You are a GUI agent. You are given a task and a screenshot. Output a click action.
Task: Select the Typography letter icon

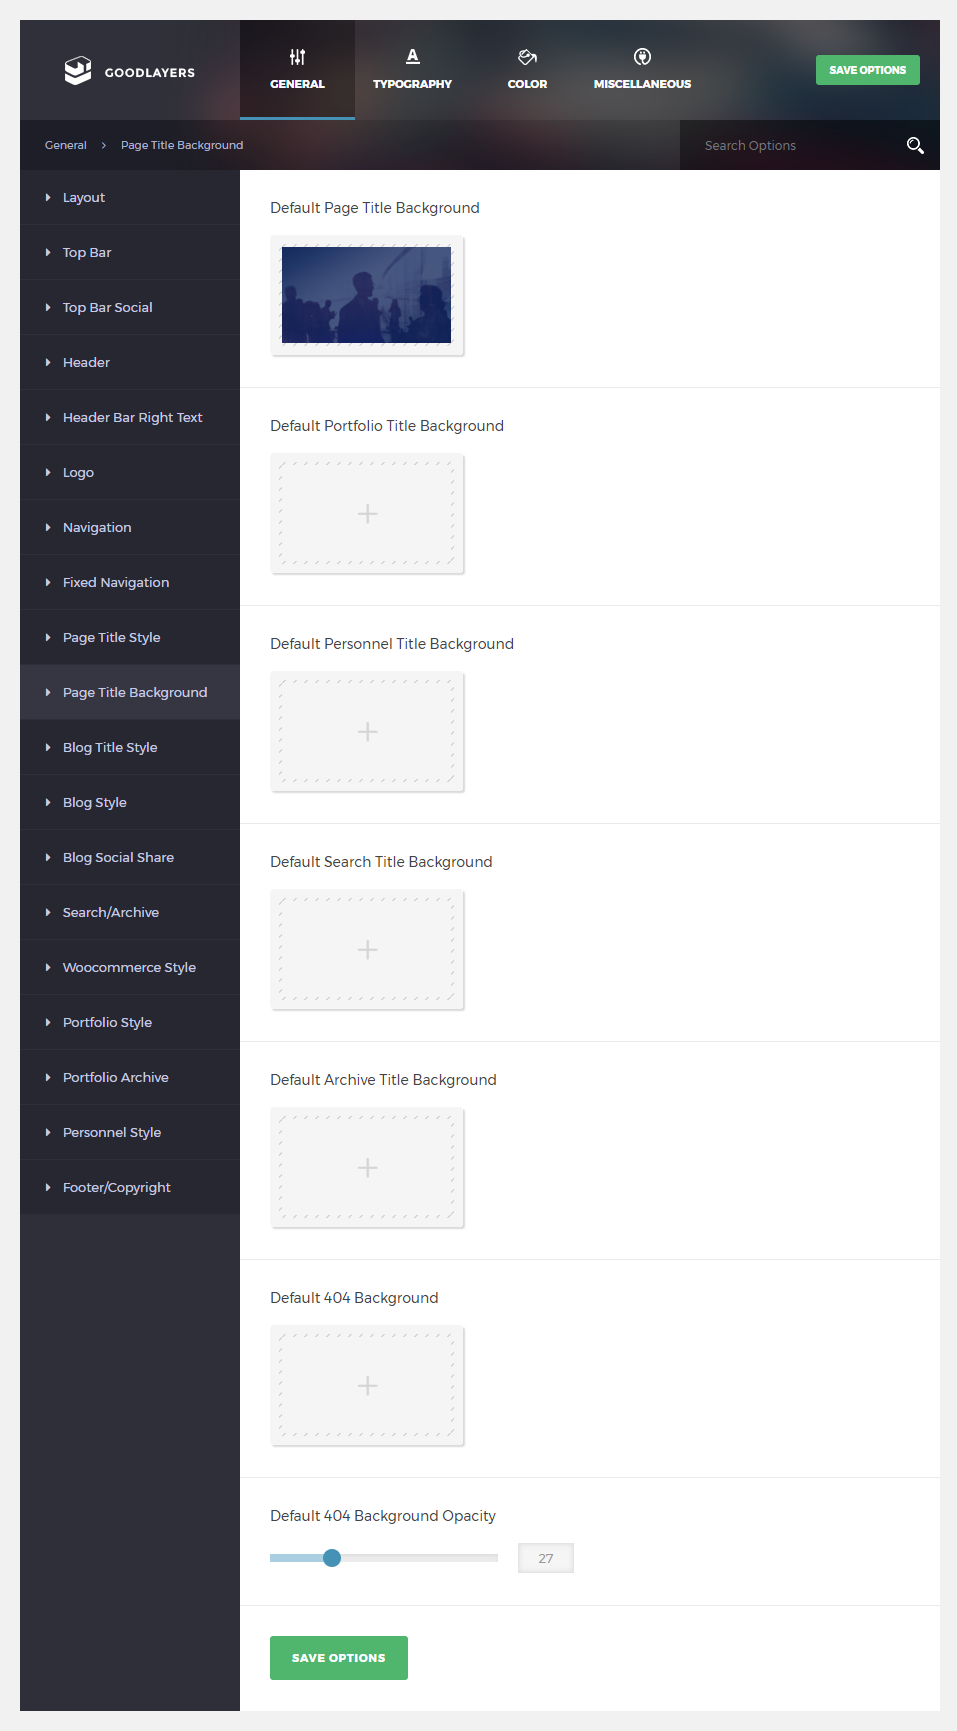coord(412,57)
